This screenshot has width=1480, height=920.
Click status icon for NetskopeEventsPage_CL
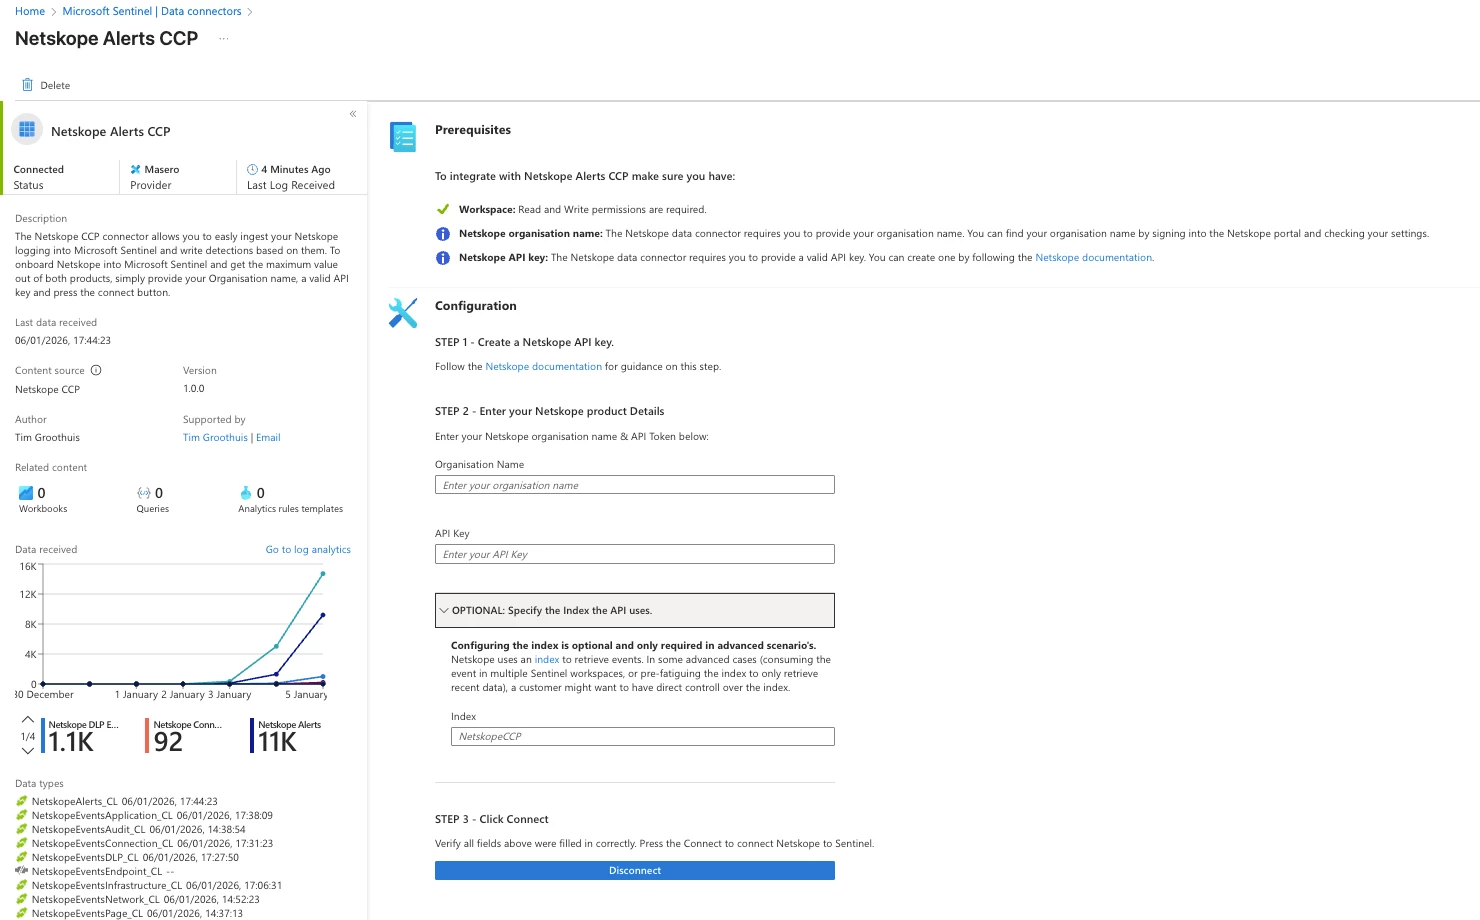click(x=21, y=914)
